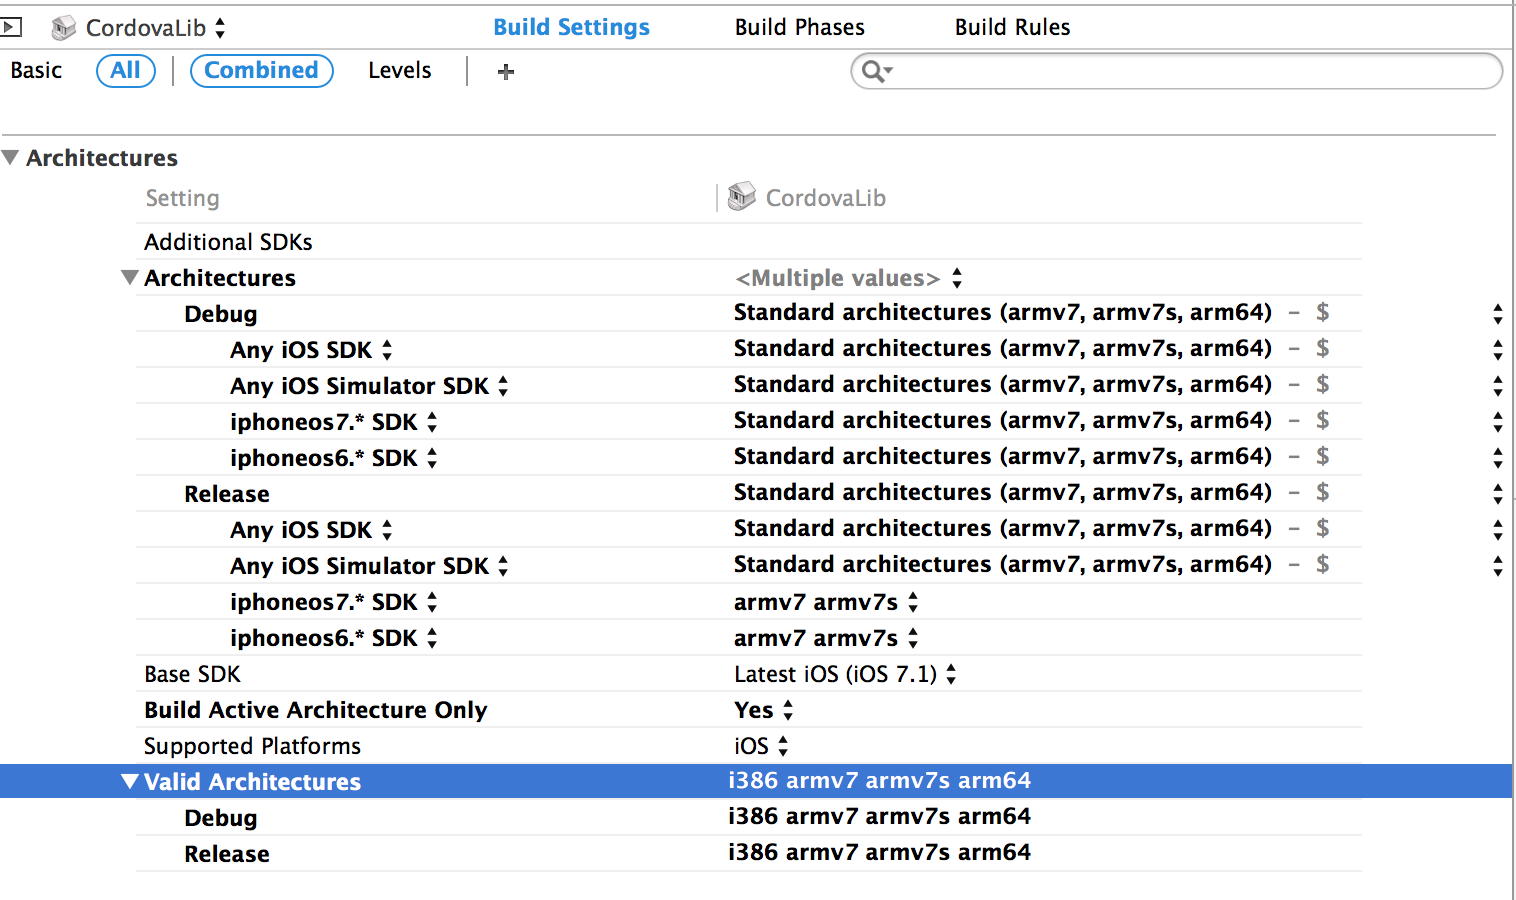Viewport: 1516px width, 900px height.
Task: Click the Setting column header
Action: tap(182, 198)
